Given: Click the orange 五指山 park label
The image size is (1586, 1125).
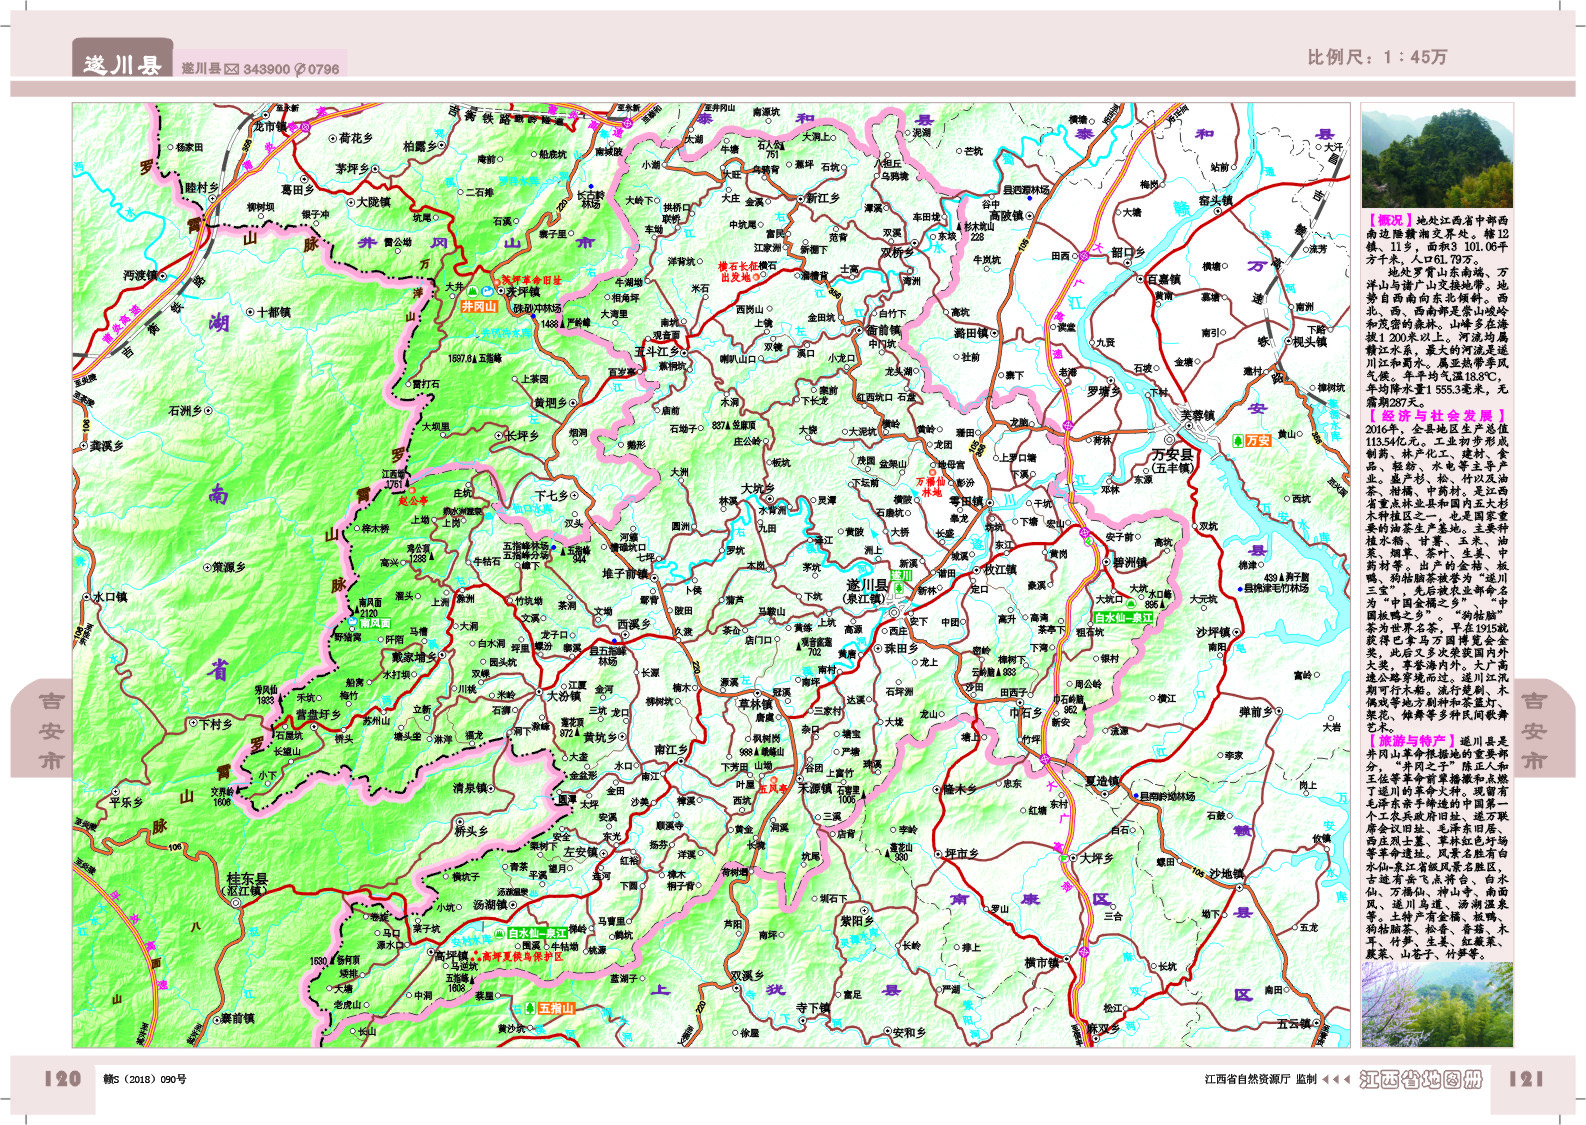Looking at the screenshot, I should (x=556, y=1009).
